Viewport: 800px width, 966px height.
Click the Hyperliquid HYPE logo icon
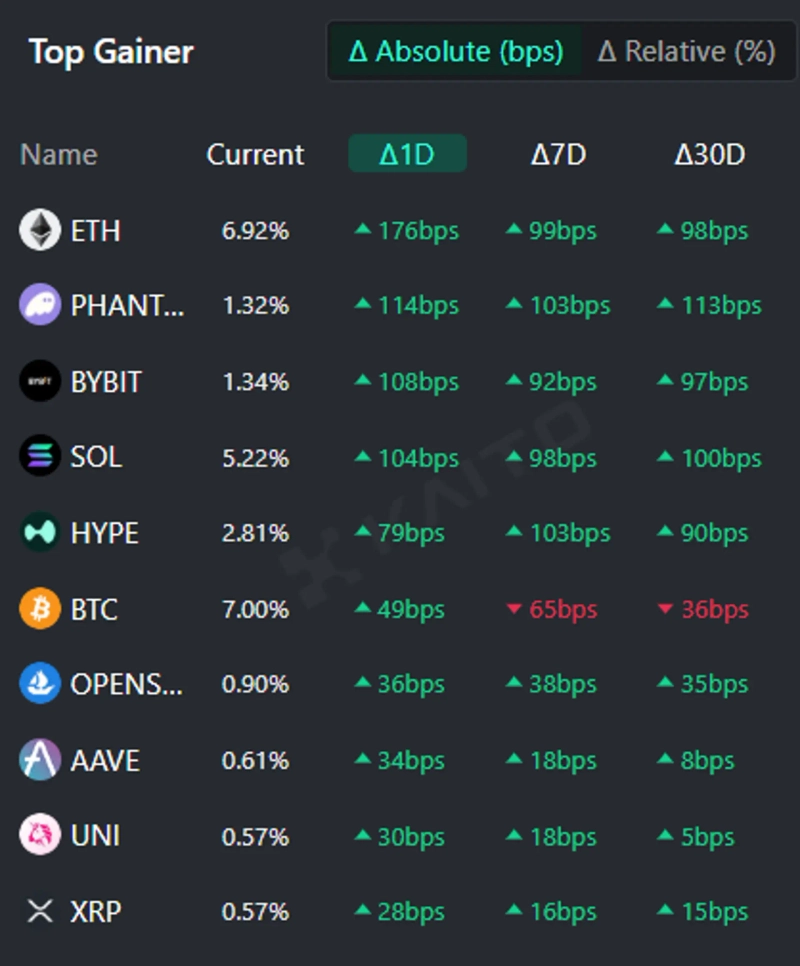(x=40, y=533)
